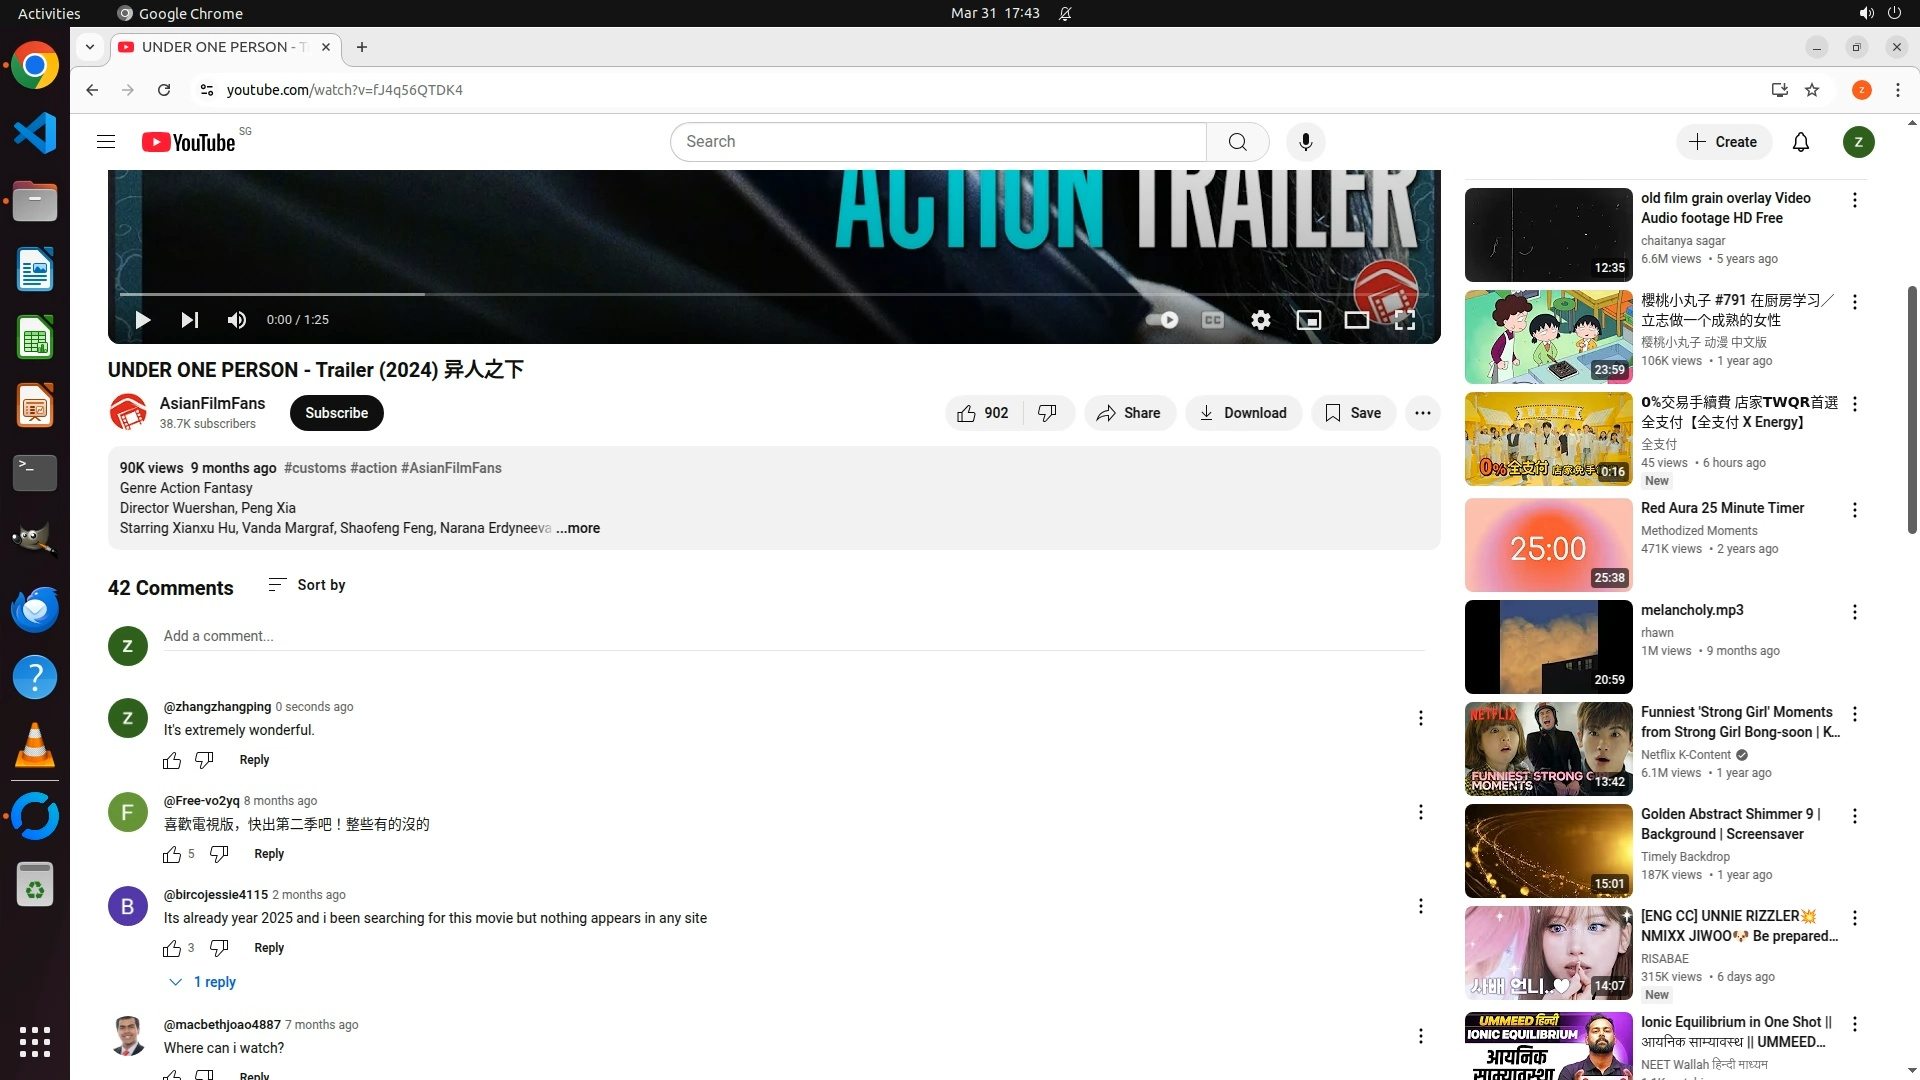
Task: Click the Share button
Action: coord(1128,413)
